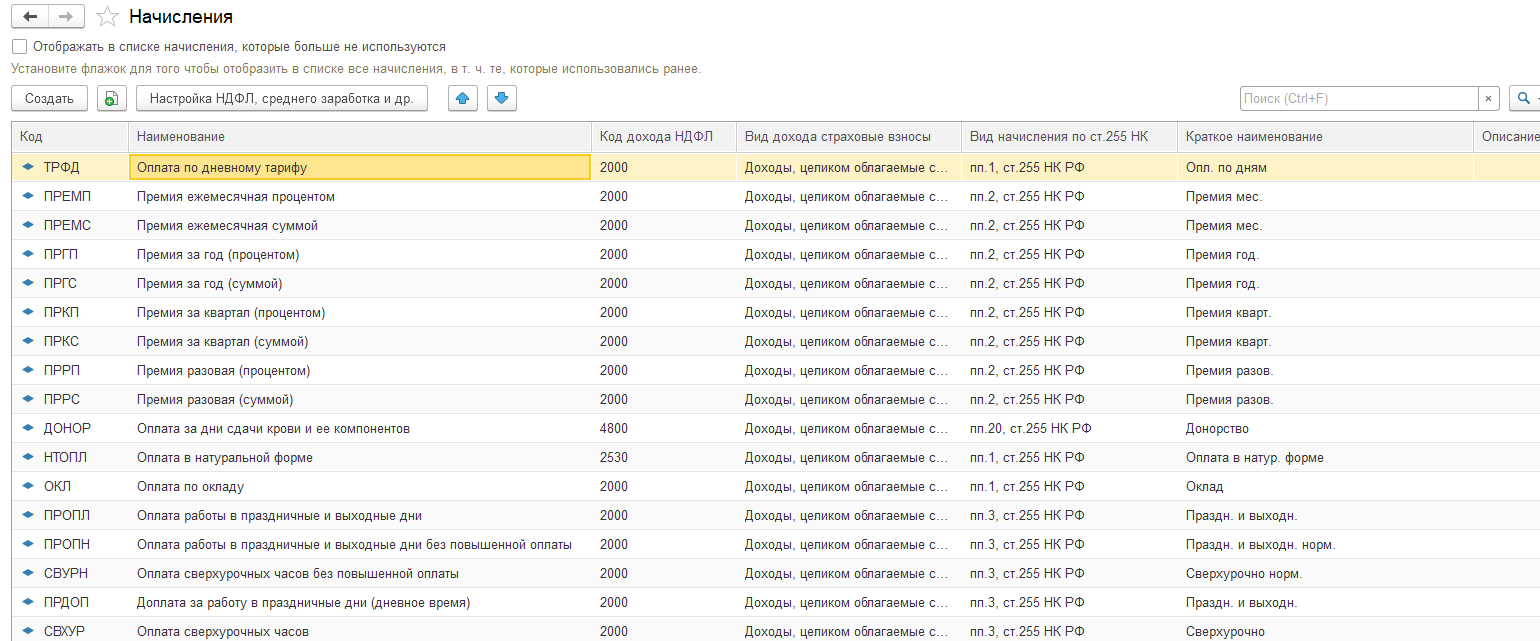The width and height of the screenshot is (1540, 641).
Task: Click the forward navigation arrow
Action: 67,17
